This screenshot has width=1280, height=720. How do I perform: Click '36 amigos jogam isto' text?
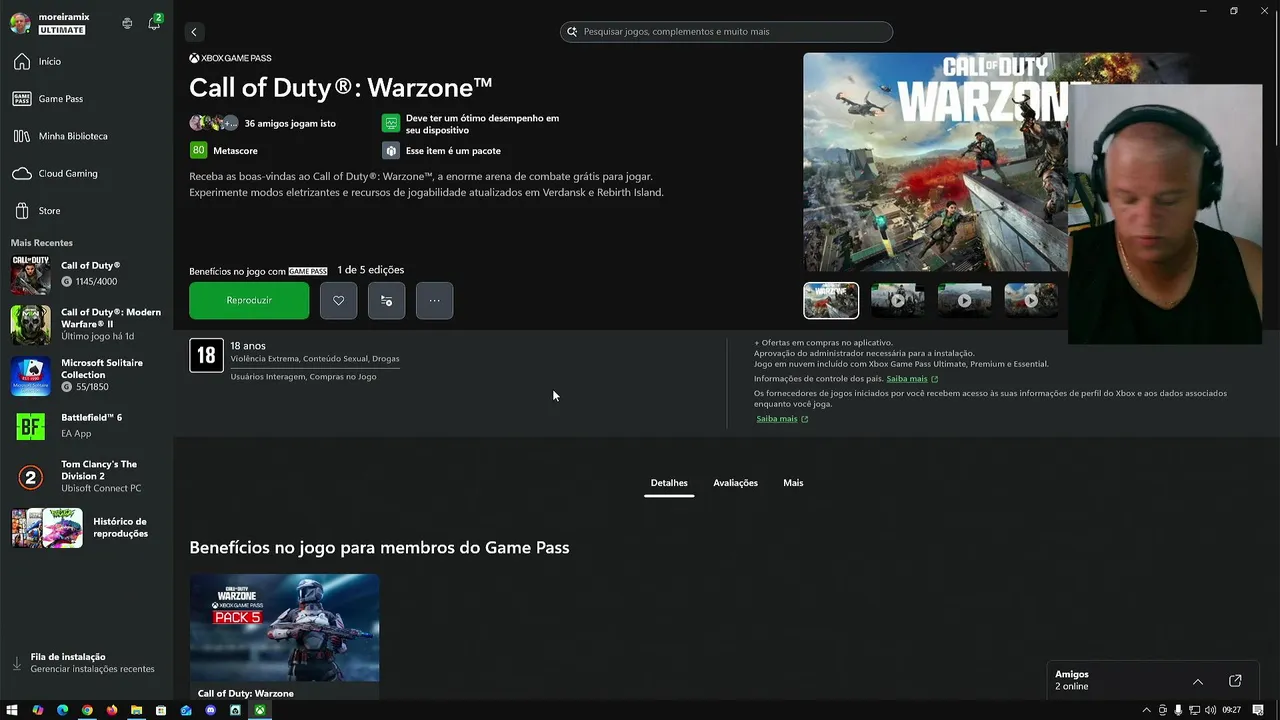(290, 123)
